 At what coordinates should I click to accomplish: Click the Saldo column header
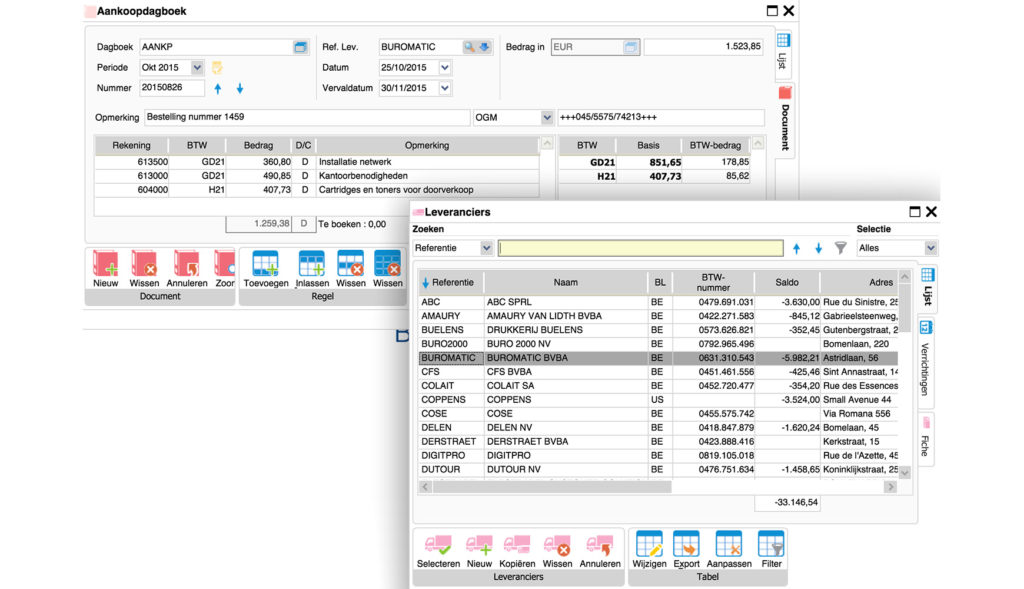click(x=787, y=283)
